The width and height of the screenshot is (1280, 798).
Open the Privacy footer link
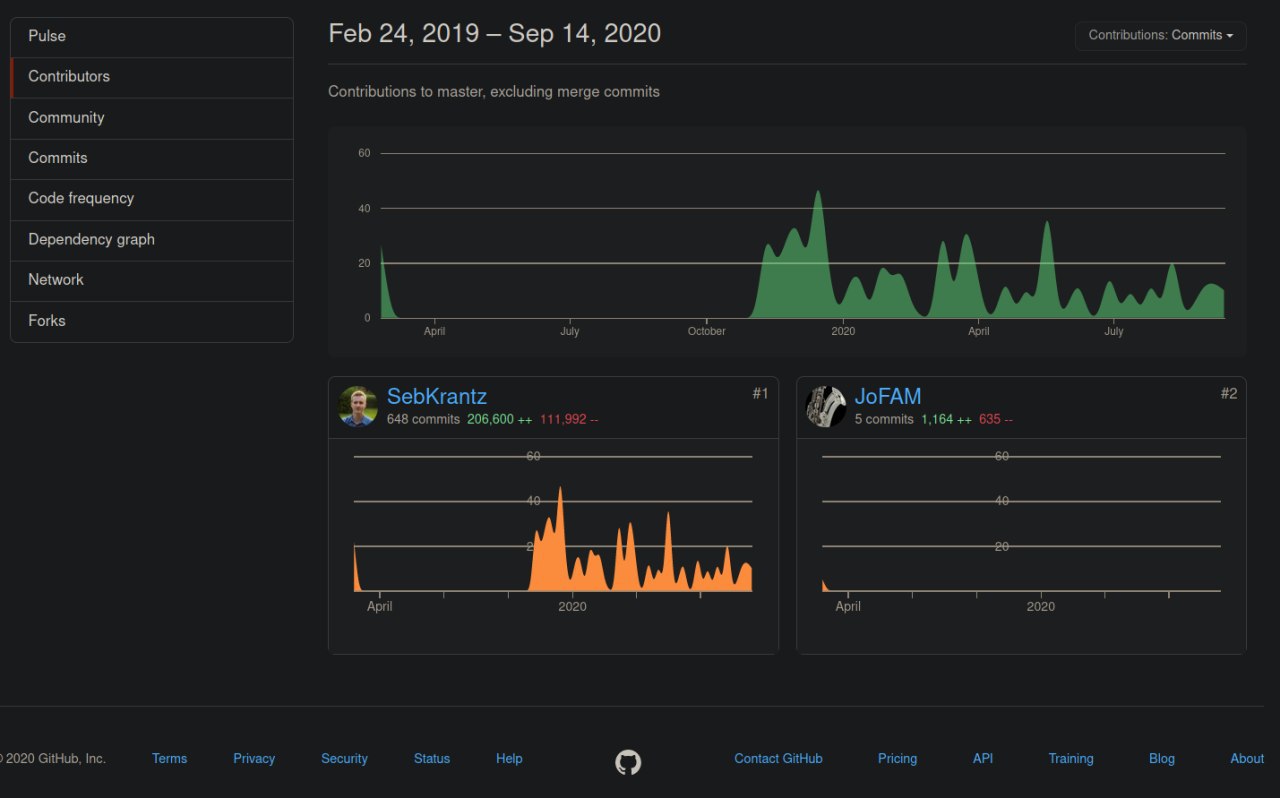pos(254,759)
